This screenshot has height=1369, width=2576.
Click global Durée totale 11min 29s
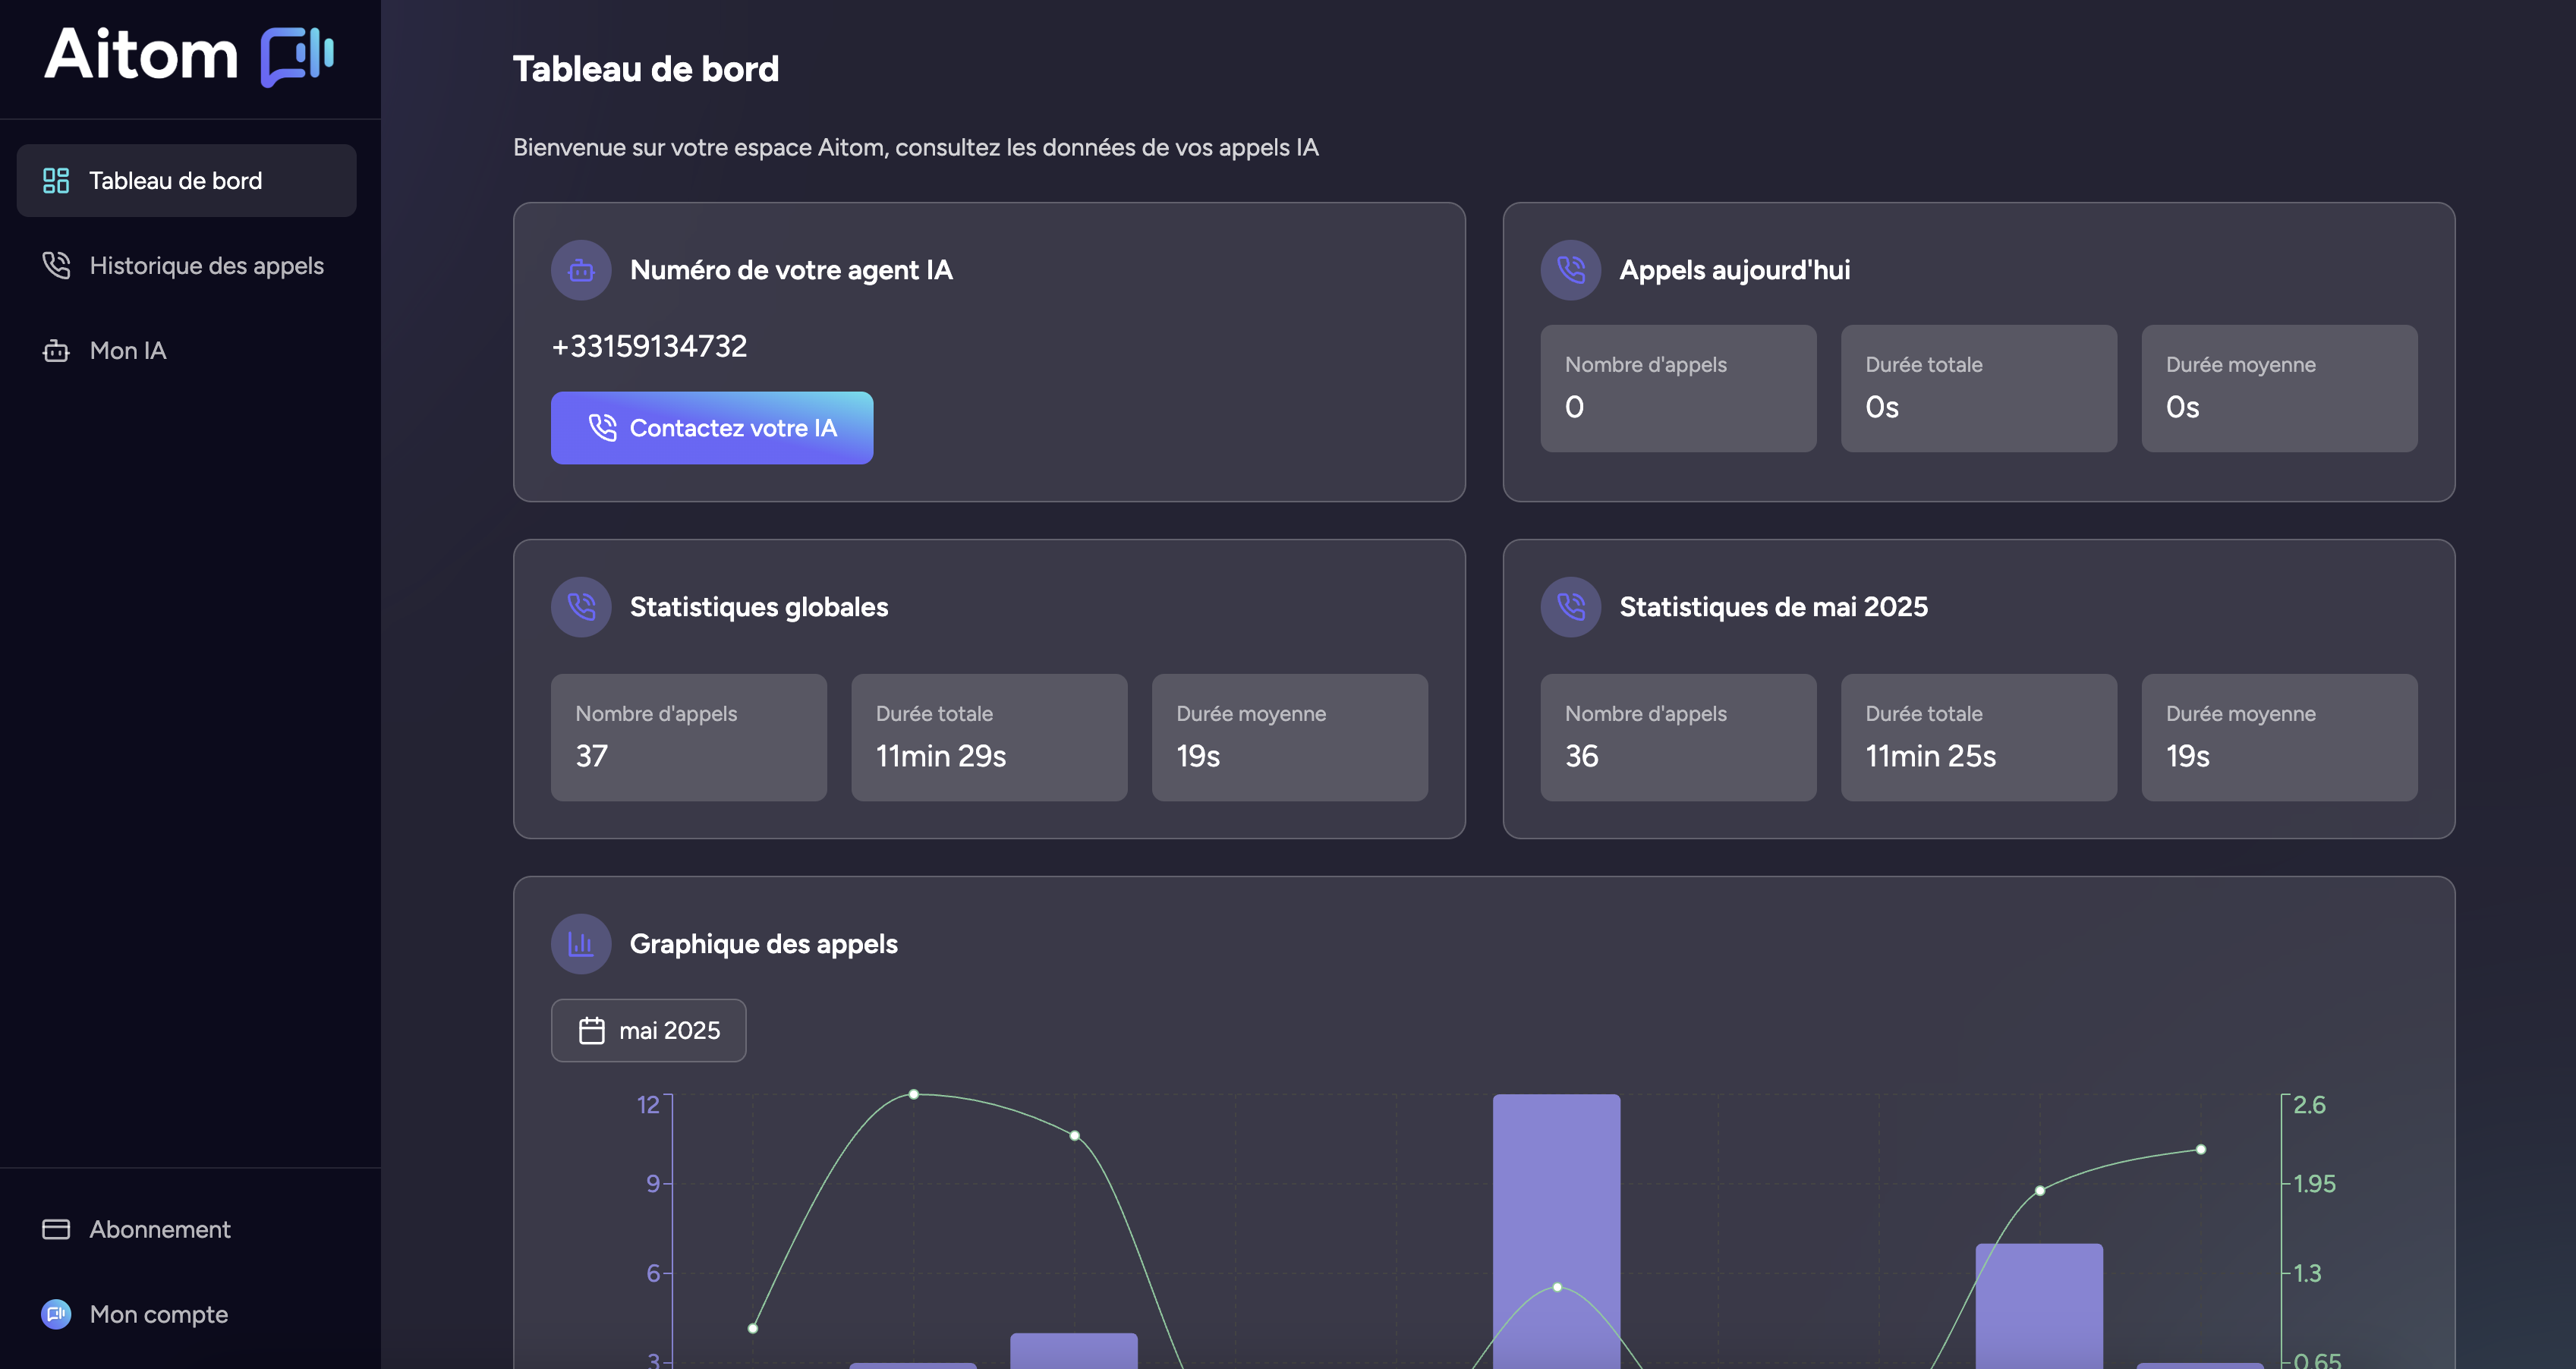[x=941, y=756]
